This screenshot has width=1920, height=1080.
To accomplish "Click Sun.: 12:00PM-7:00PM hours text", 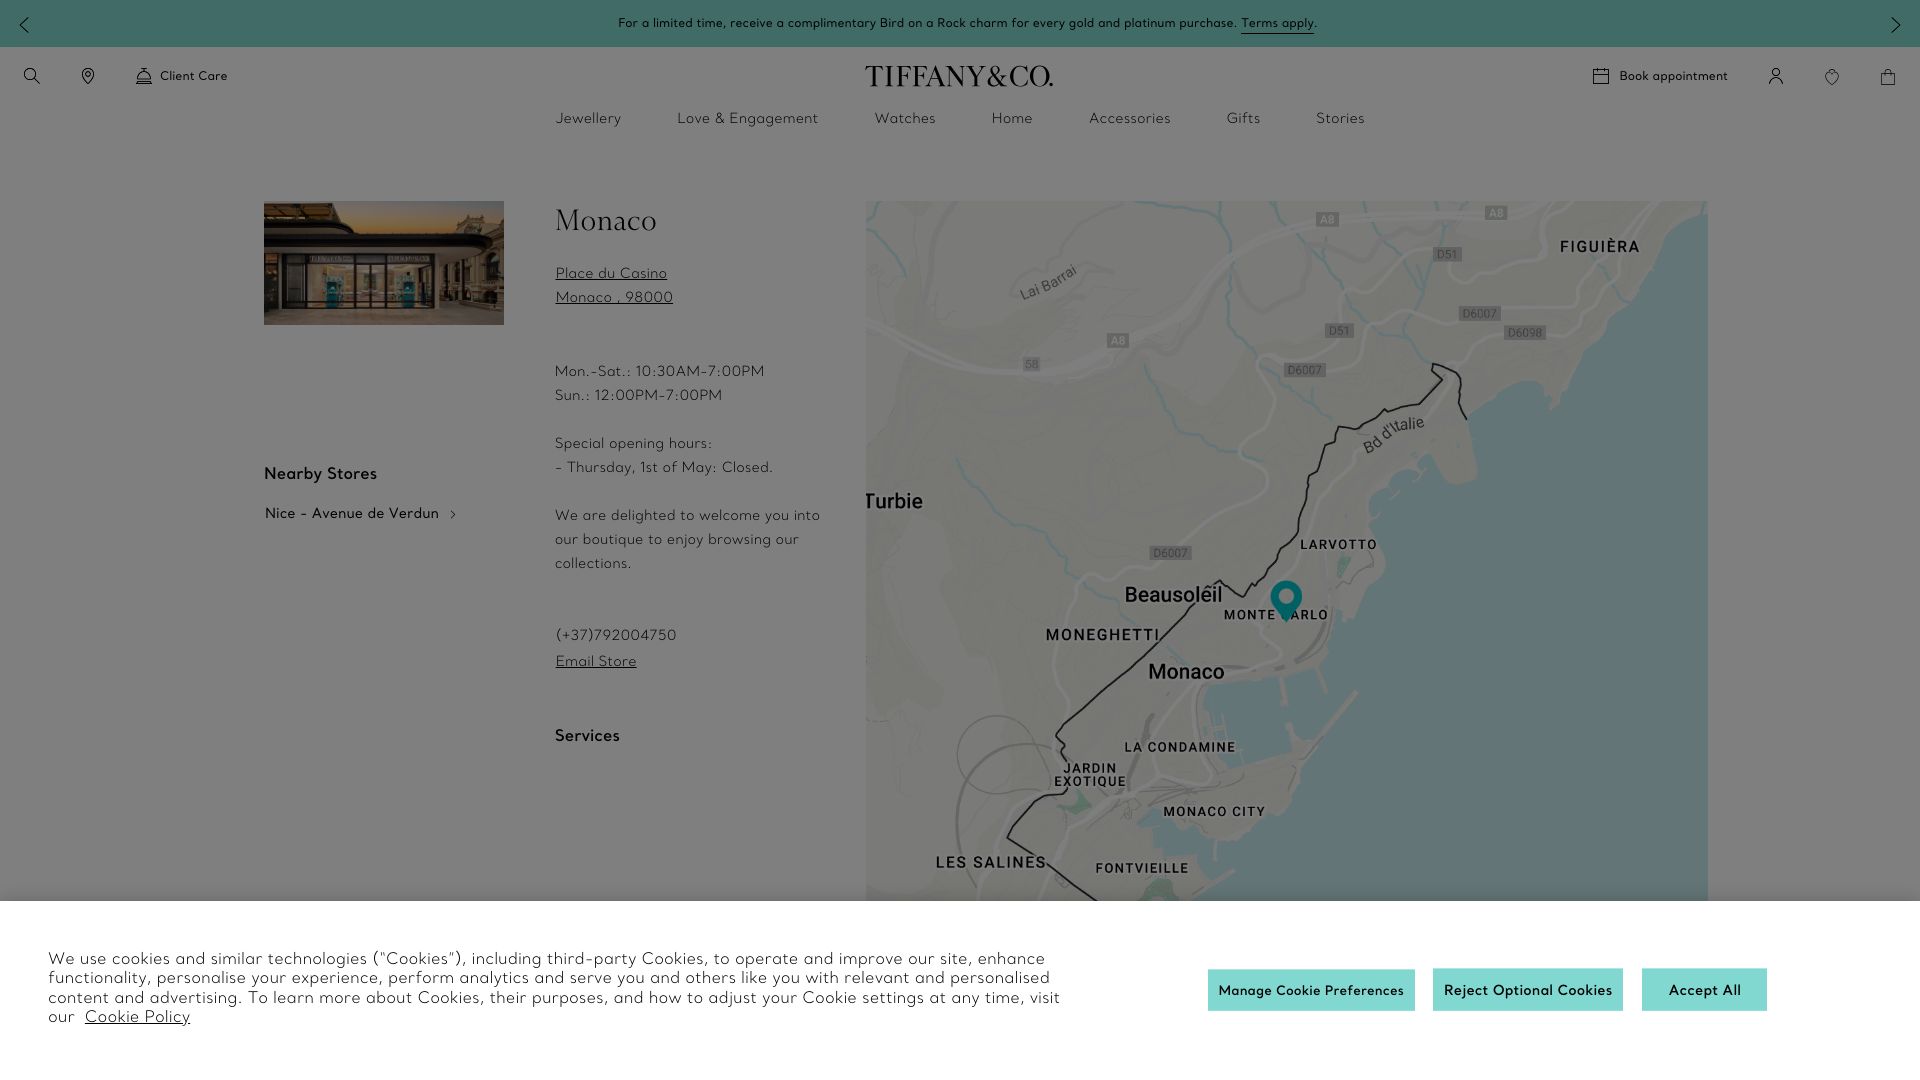I will click(638, 395).
